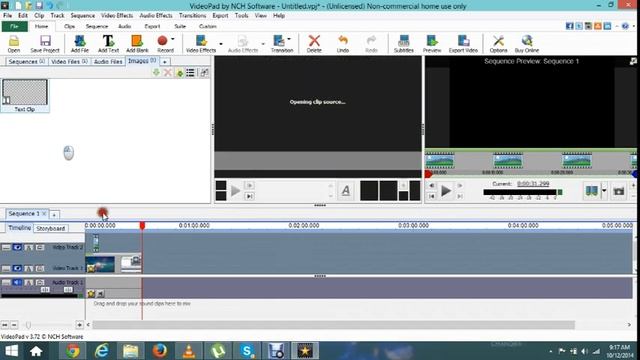Collapse Video Track 2 with minimize button
Screen dimensions: 640x360
[x=6, y=247]
